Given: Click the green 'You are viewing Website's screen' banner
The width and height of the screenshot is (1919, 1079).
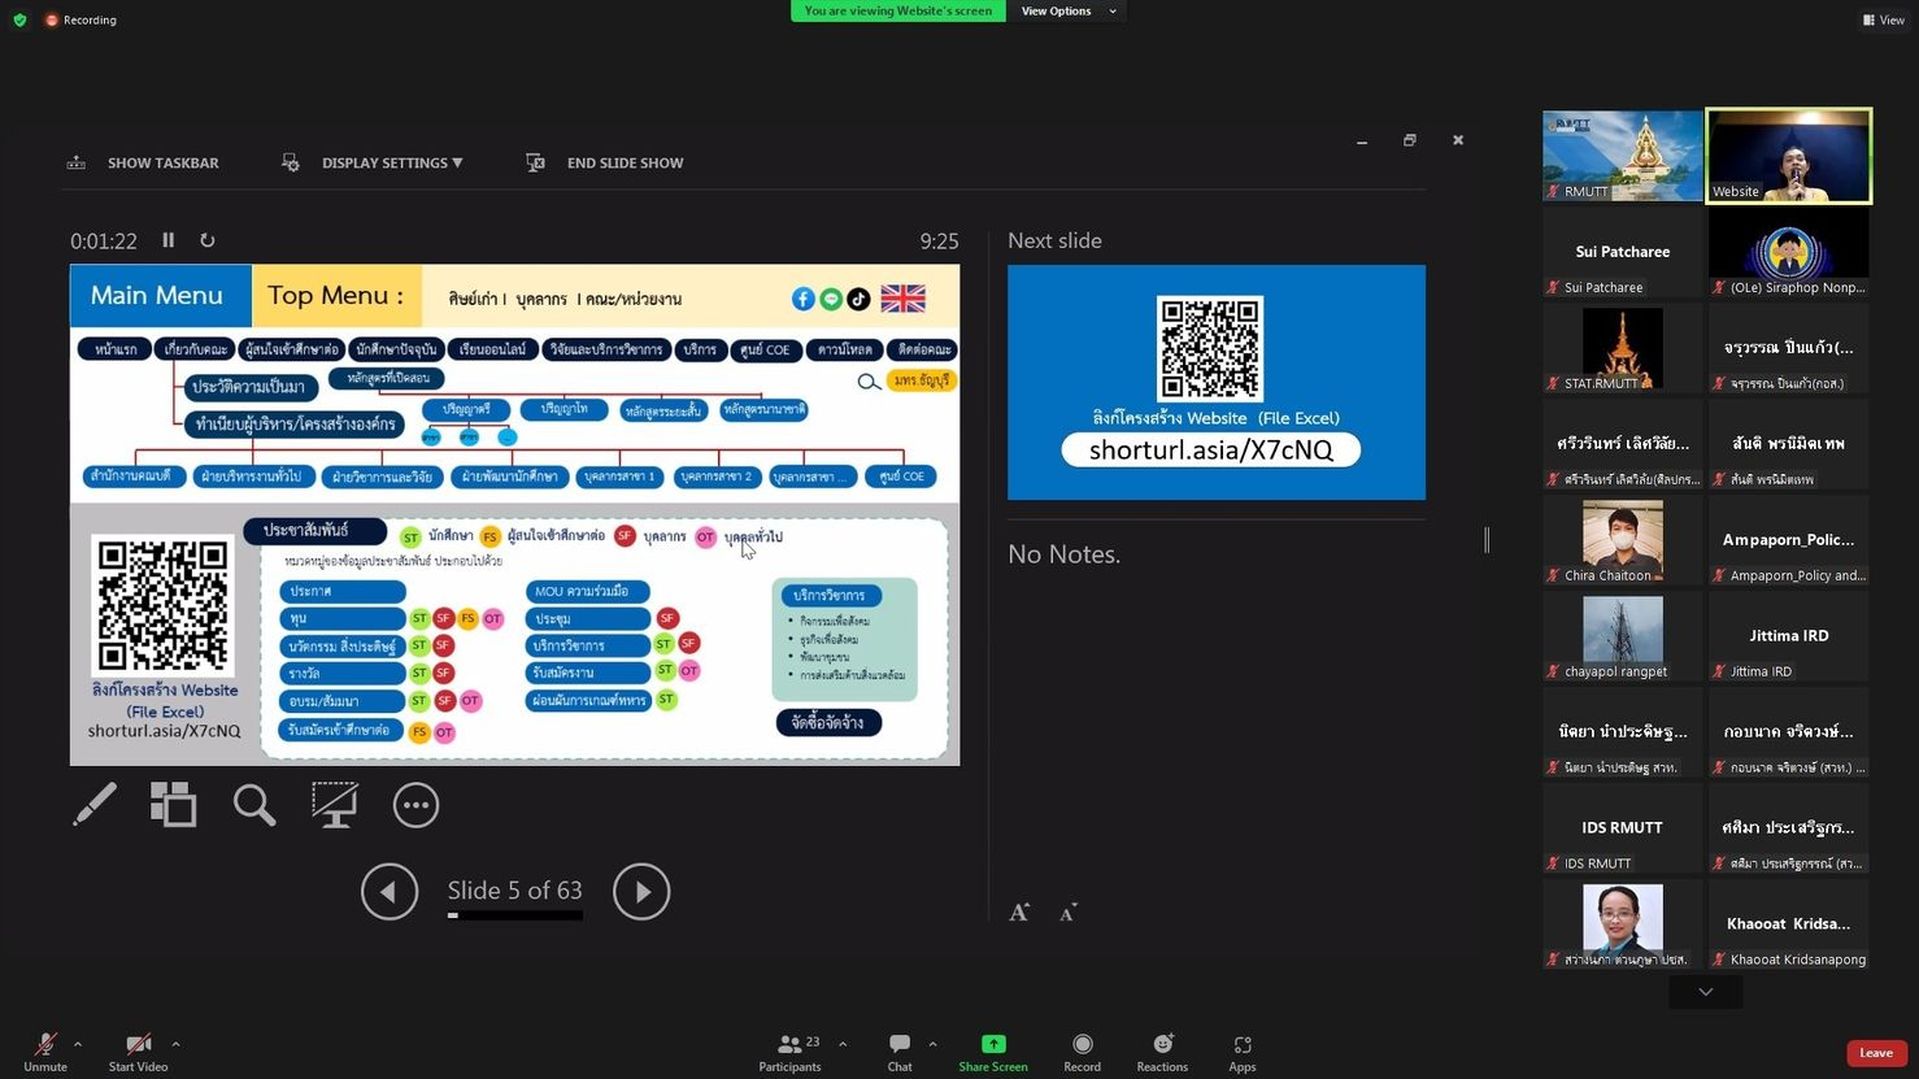Looking at the screenshot, I should point(898,11).
